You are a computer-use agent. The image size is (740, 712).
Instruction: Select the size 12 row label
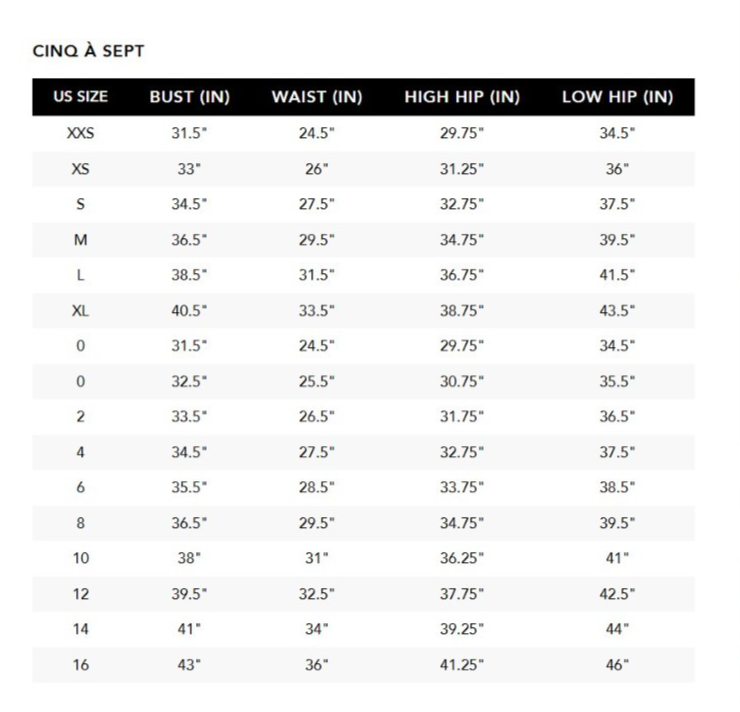pos(80,594)
